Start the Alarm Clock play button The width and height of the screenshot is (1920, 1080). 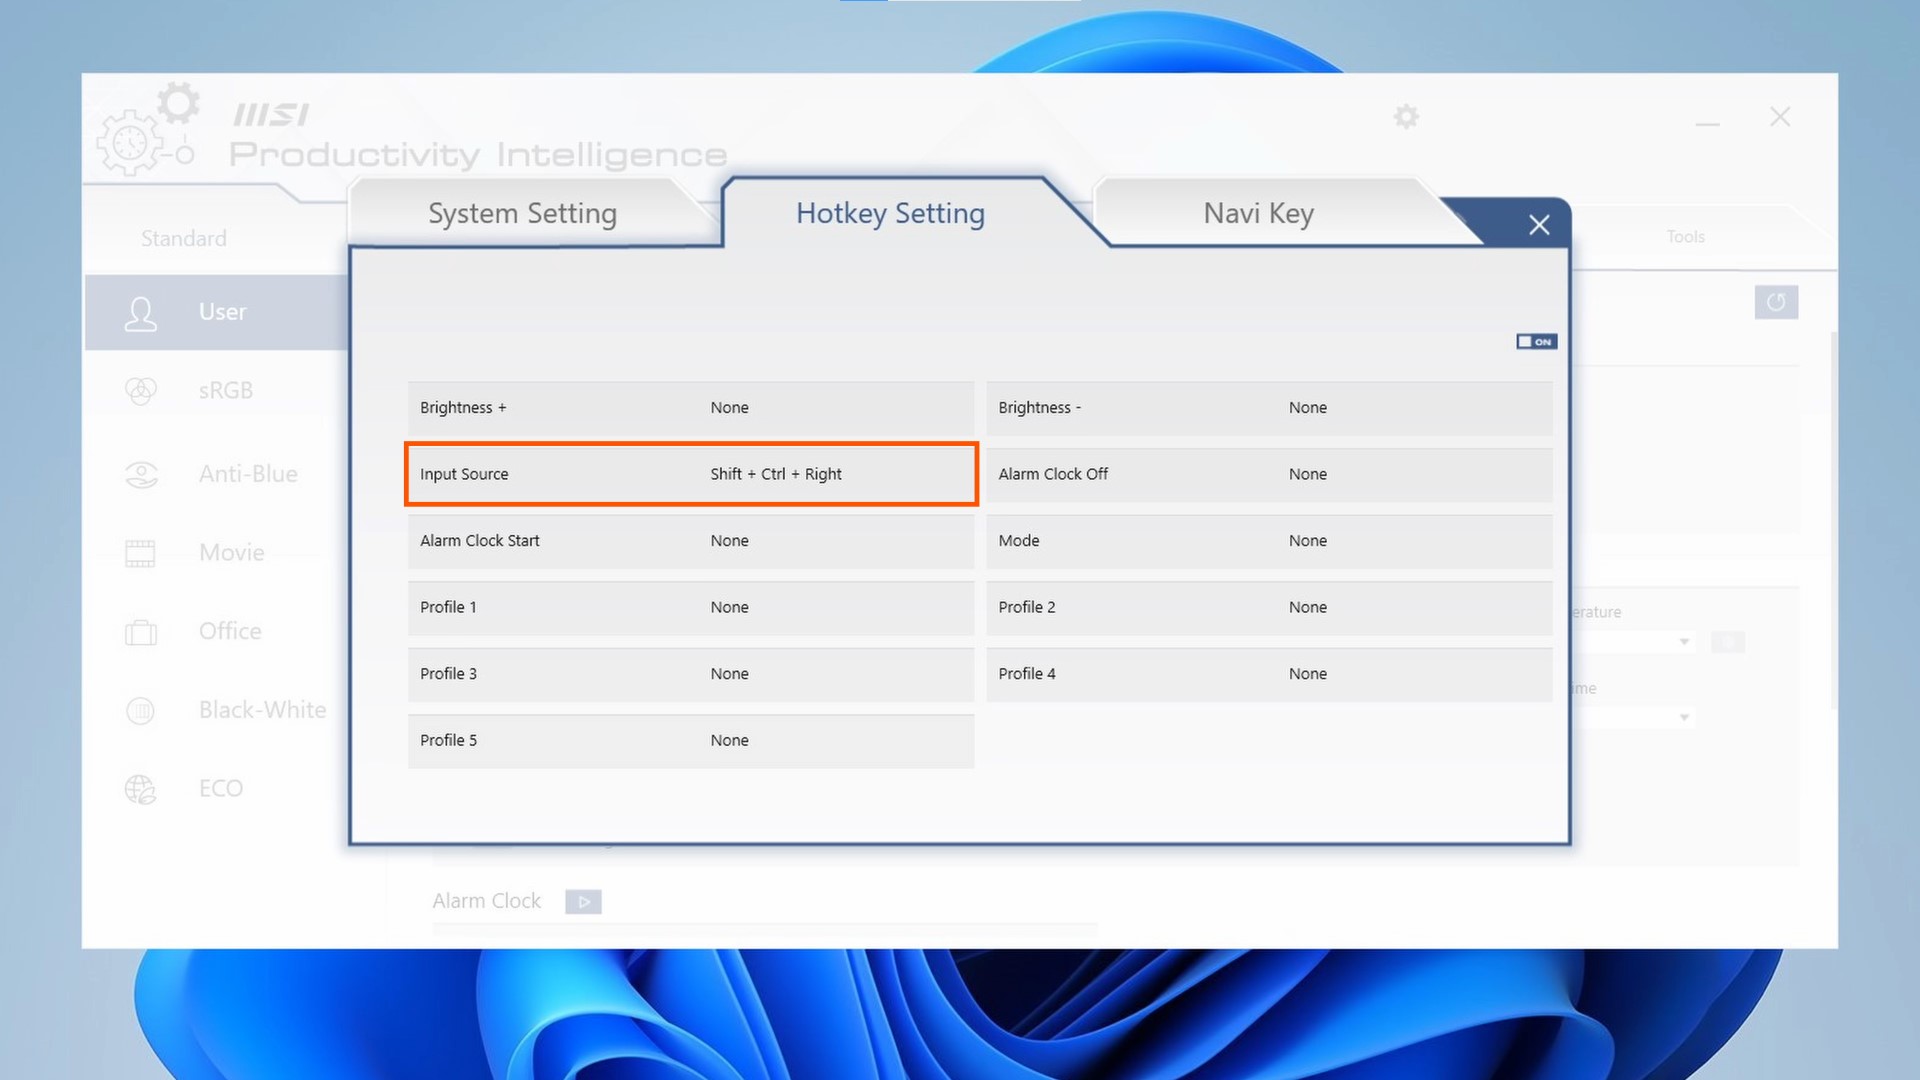click(583, 902)
